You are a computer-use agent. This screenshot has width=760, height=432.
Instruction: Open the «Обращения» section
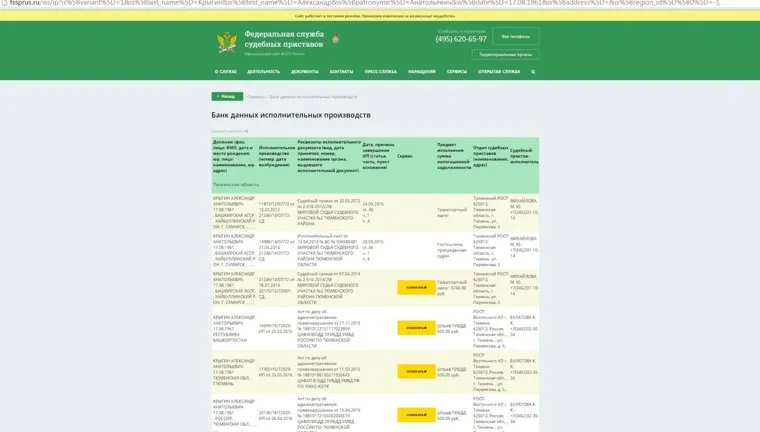point(422,72)
